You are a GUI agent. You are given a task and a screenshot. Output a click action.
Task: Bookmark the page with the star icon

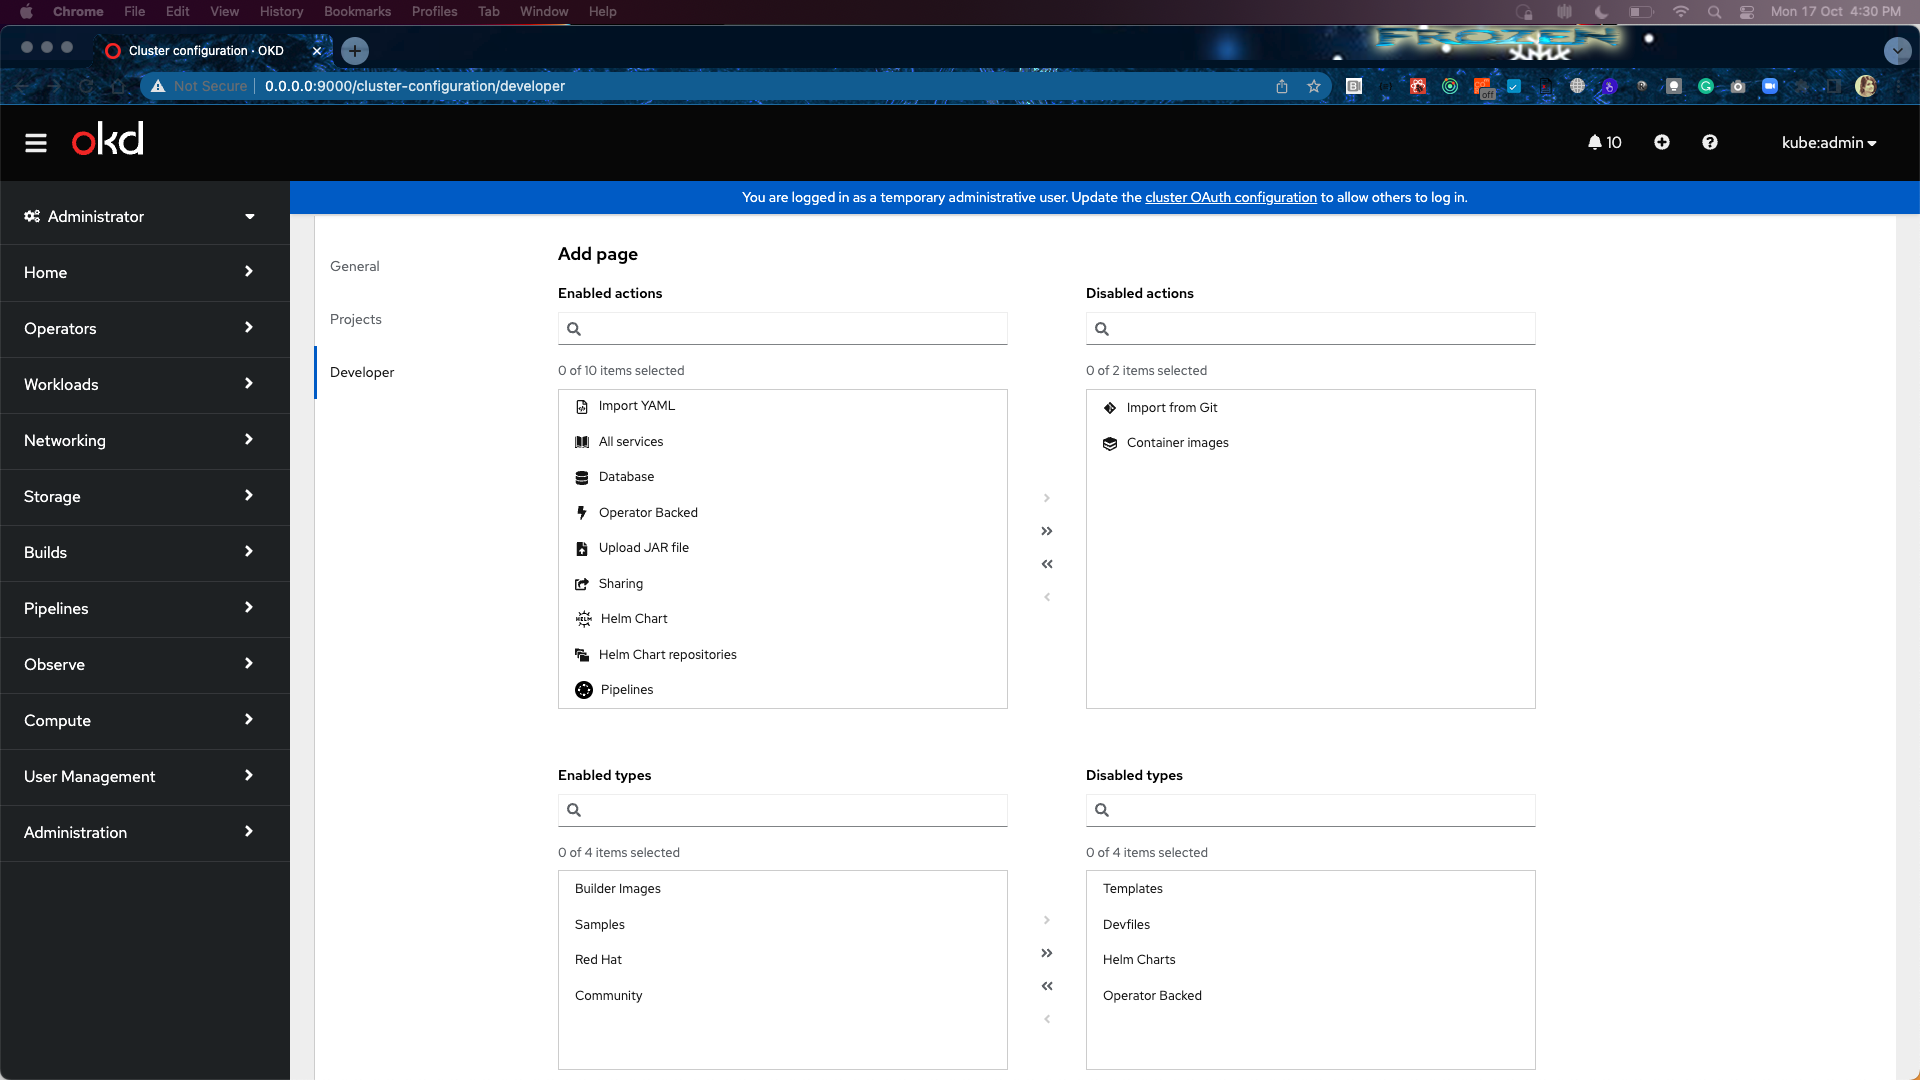click(x=1314, y=87)
